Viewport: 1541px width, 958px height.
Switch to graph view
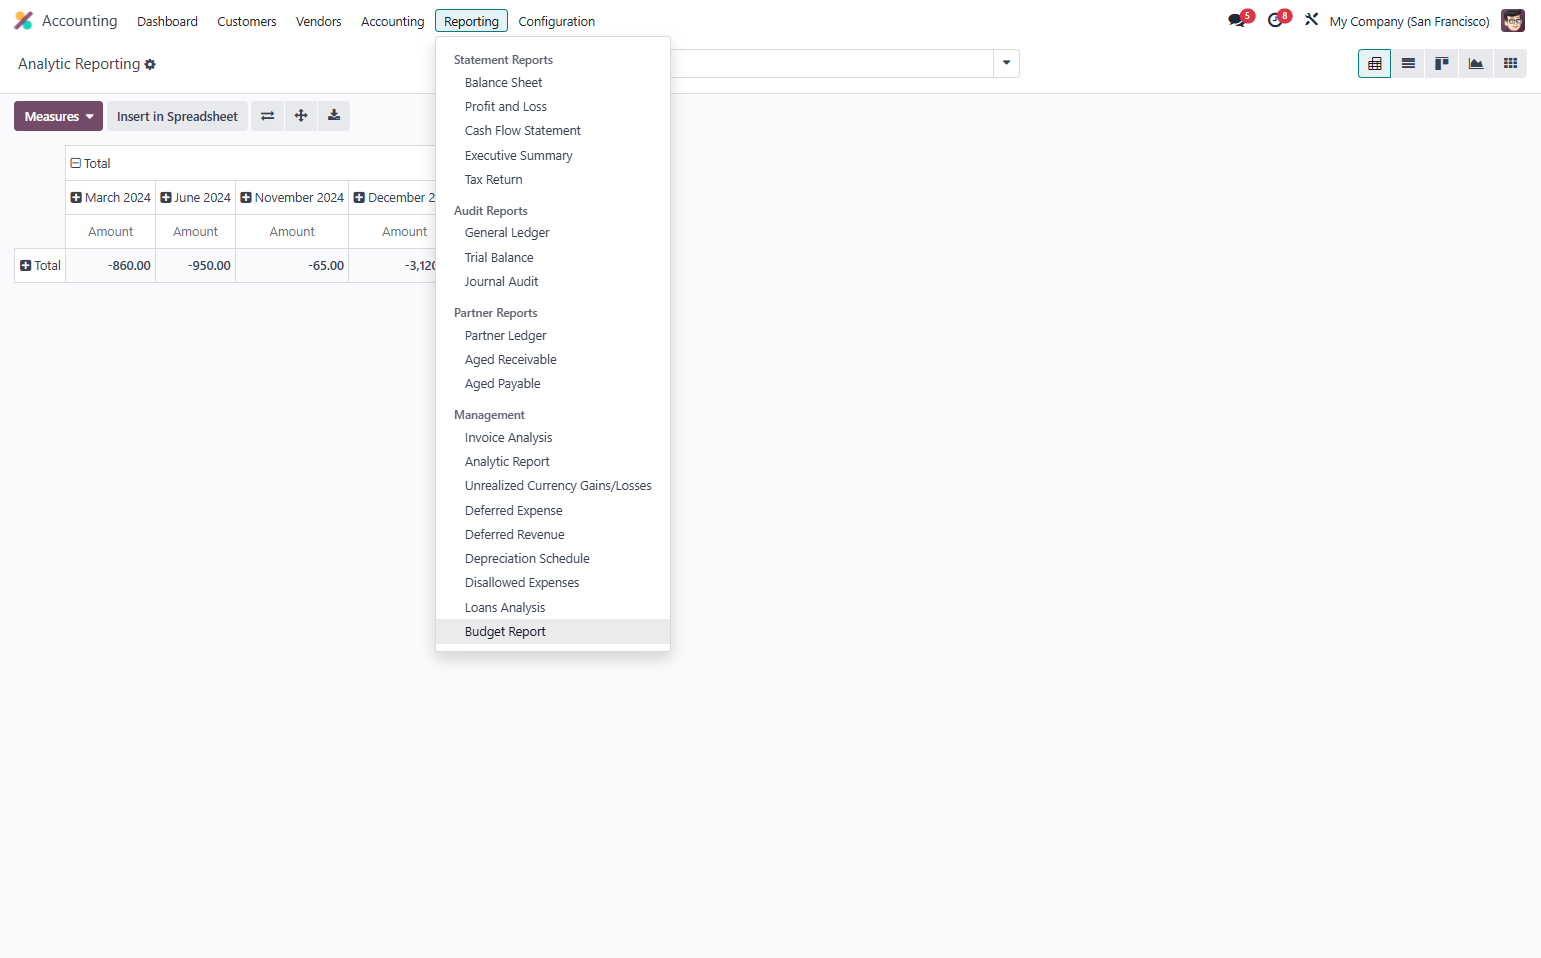coord(1476,63)
